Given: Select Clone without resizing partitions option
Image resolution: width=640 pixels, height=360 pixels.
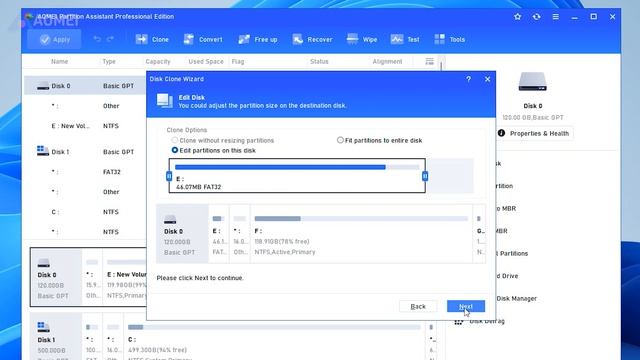Looking at the screenshot, I should pos(223,140).
